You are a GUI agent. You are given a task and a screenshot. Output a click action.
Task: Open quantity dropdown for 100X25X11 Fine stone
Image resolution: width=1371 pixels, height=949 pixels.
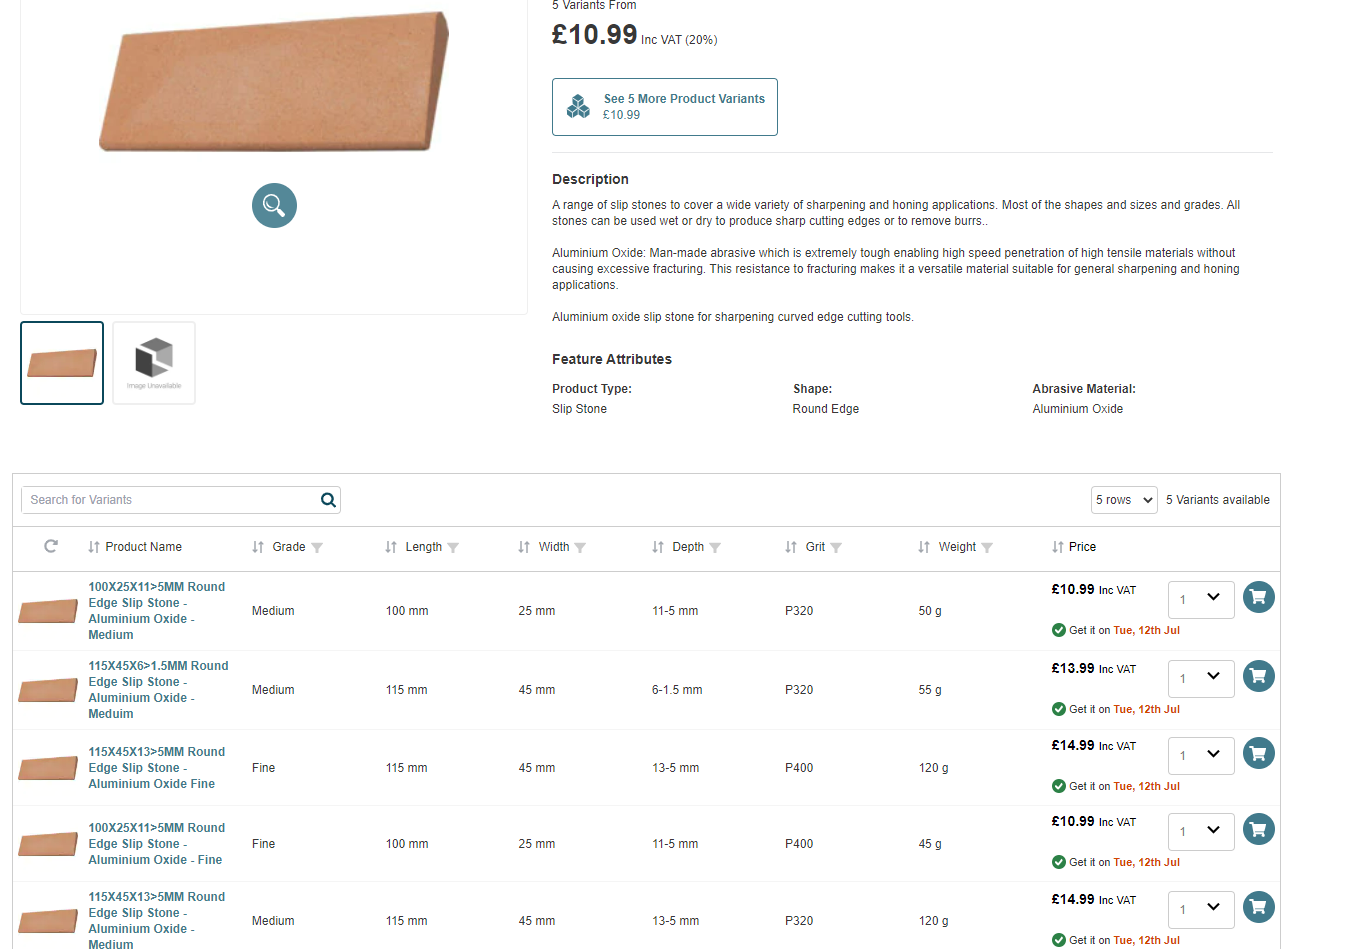[x=1200, y=831]
